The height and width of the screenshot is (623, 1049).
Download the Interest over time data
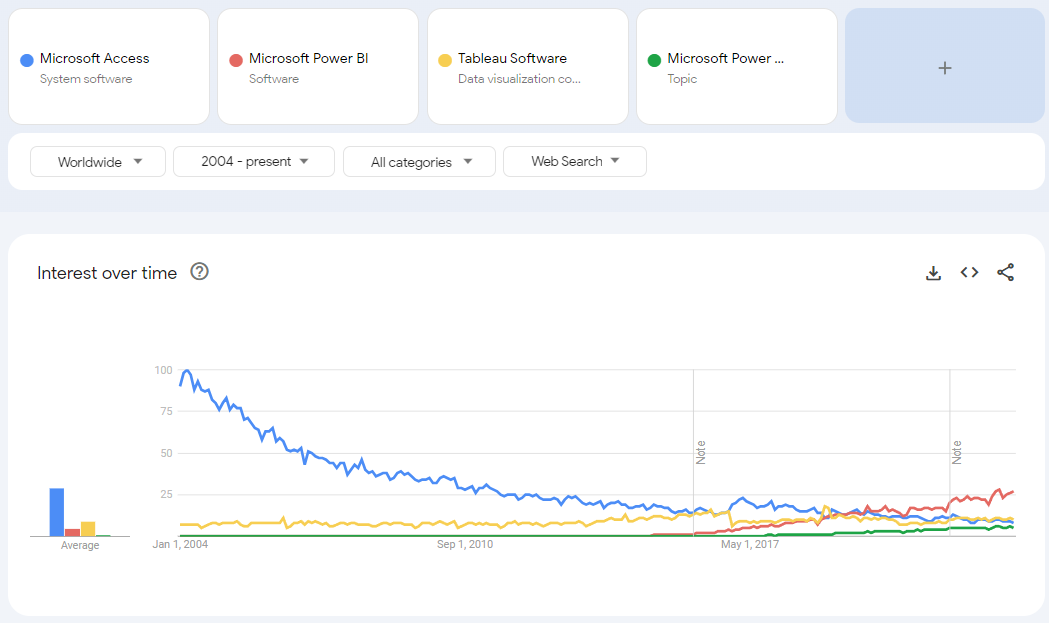click(x=933, y=273)
